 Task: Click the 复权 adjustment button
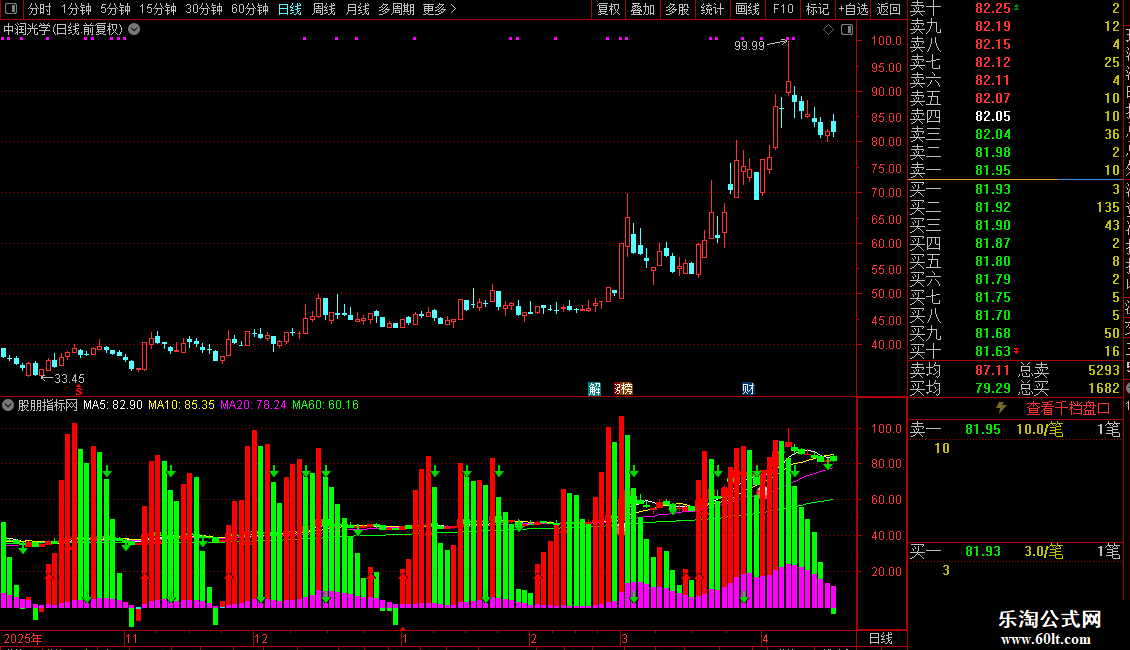point(608,9)
